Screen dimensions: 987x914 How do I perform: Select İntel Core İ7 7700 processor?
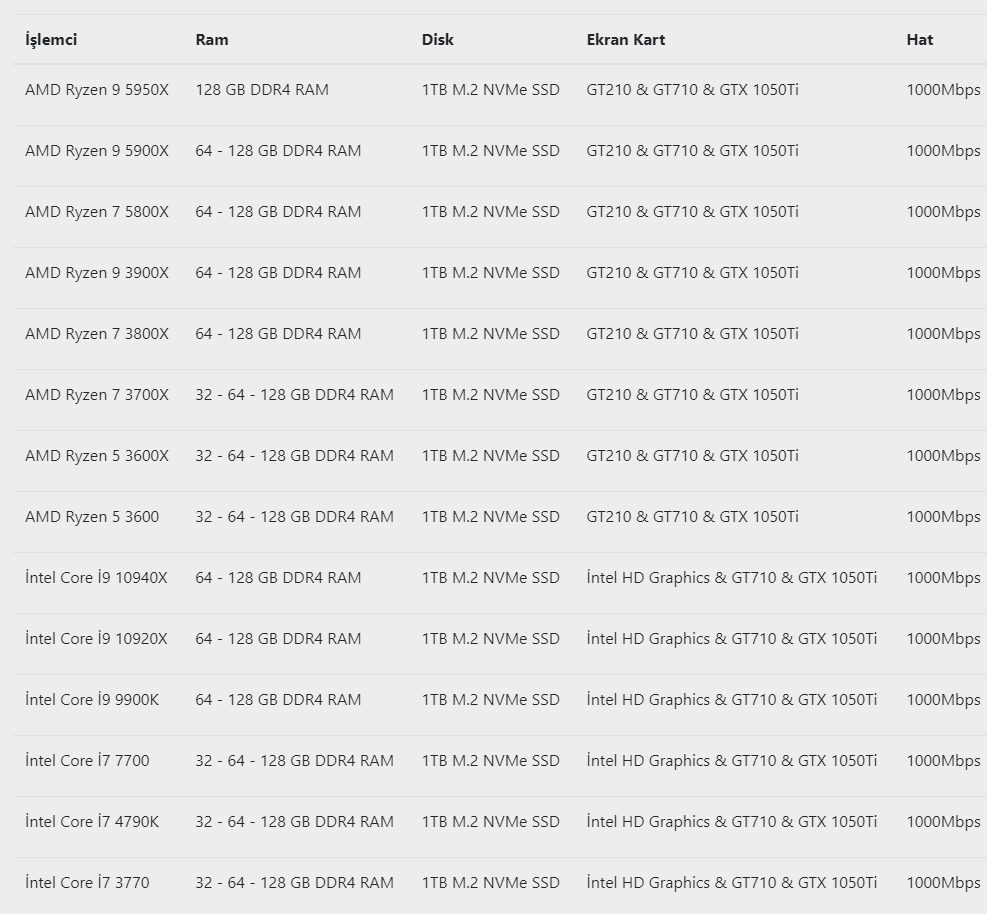tap(87, 760)
